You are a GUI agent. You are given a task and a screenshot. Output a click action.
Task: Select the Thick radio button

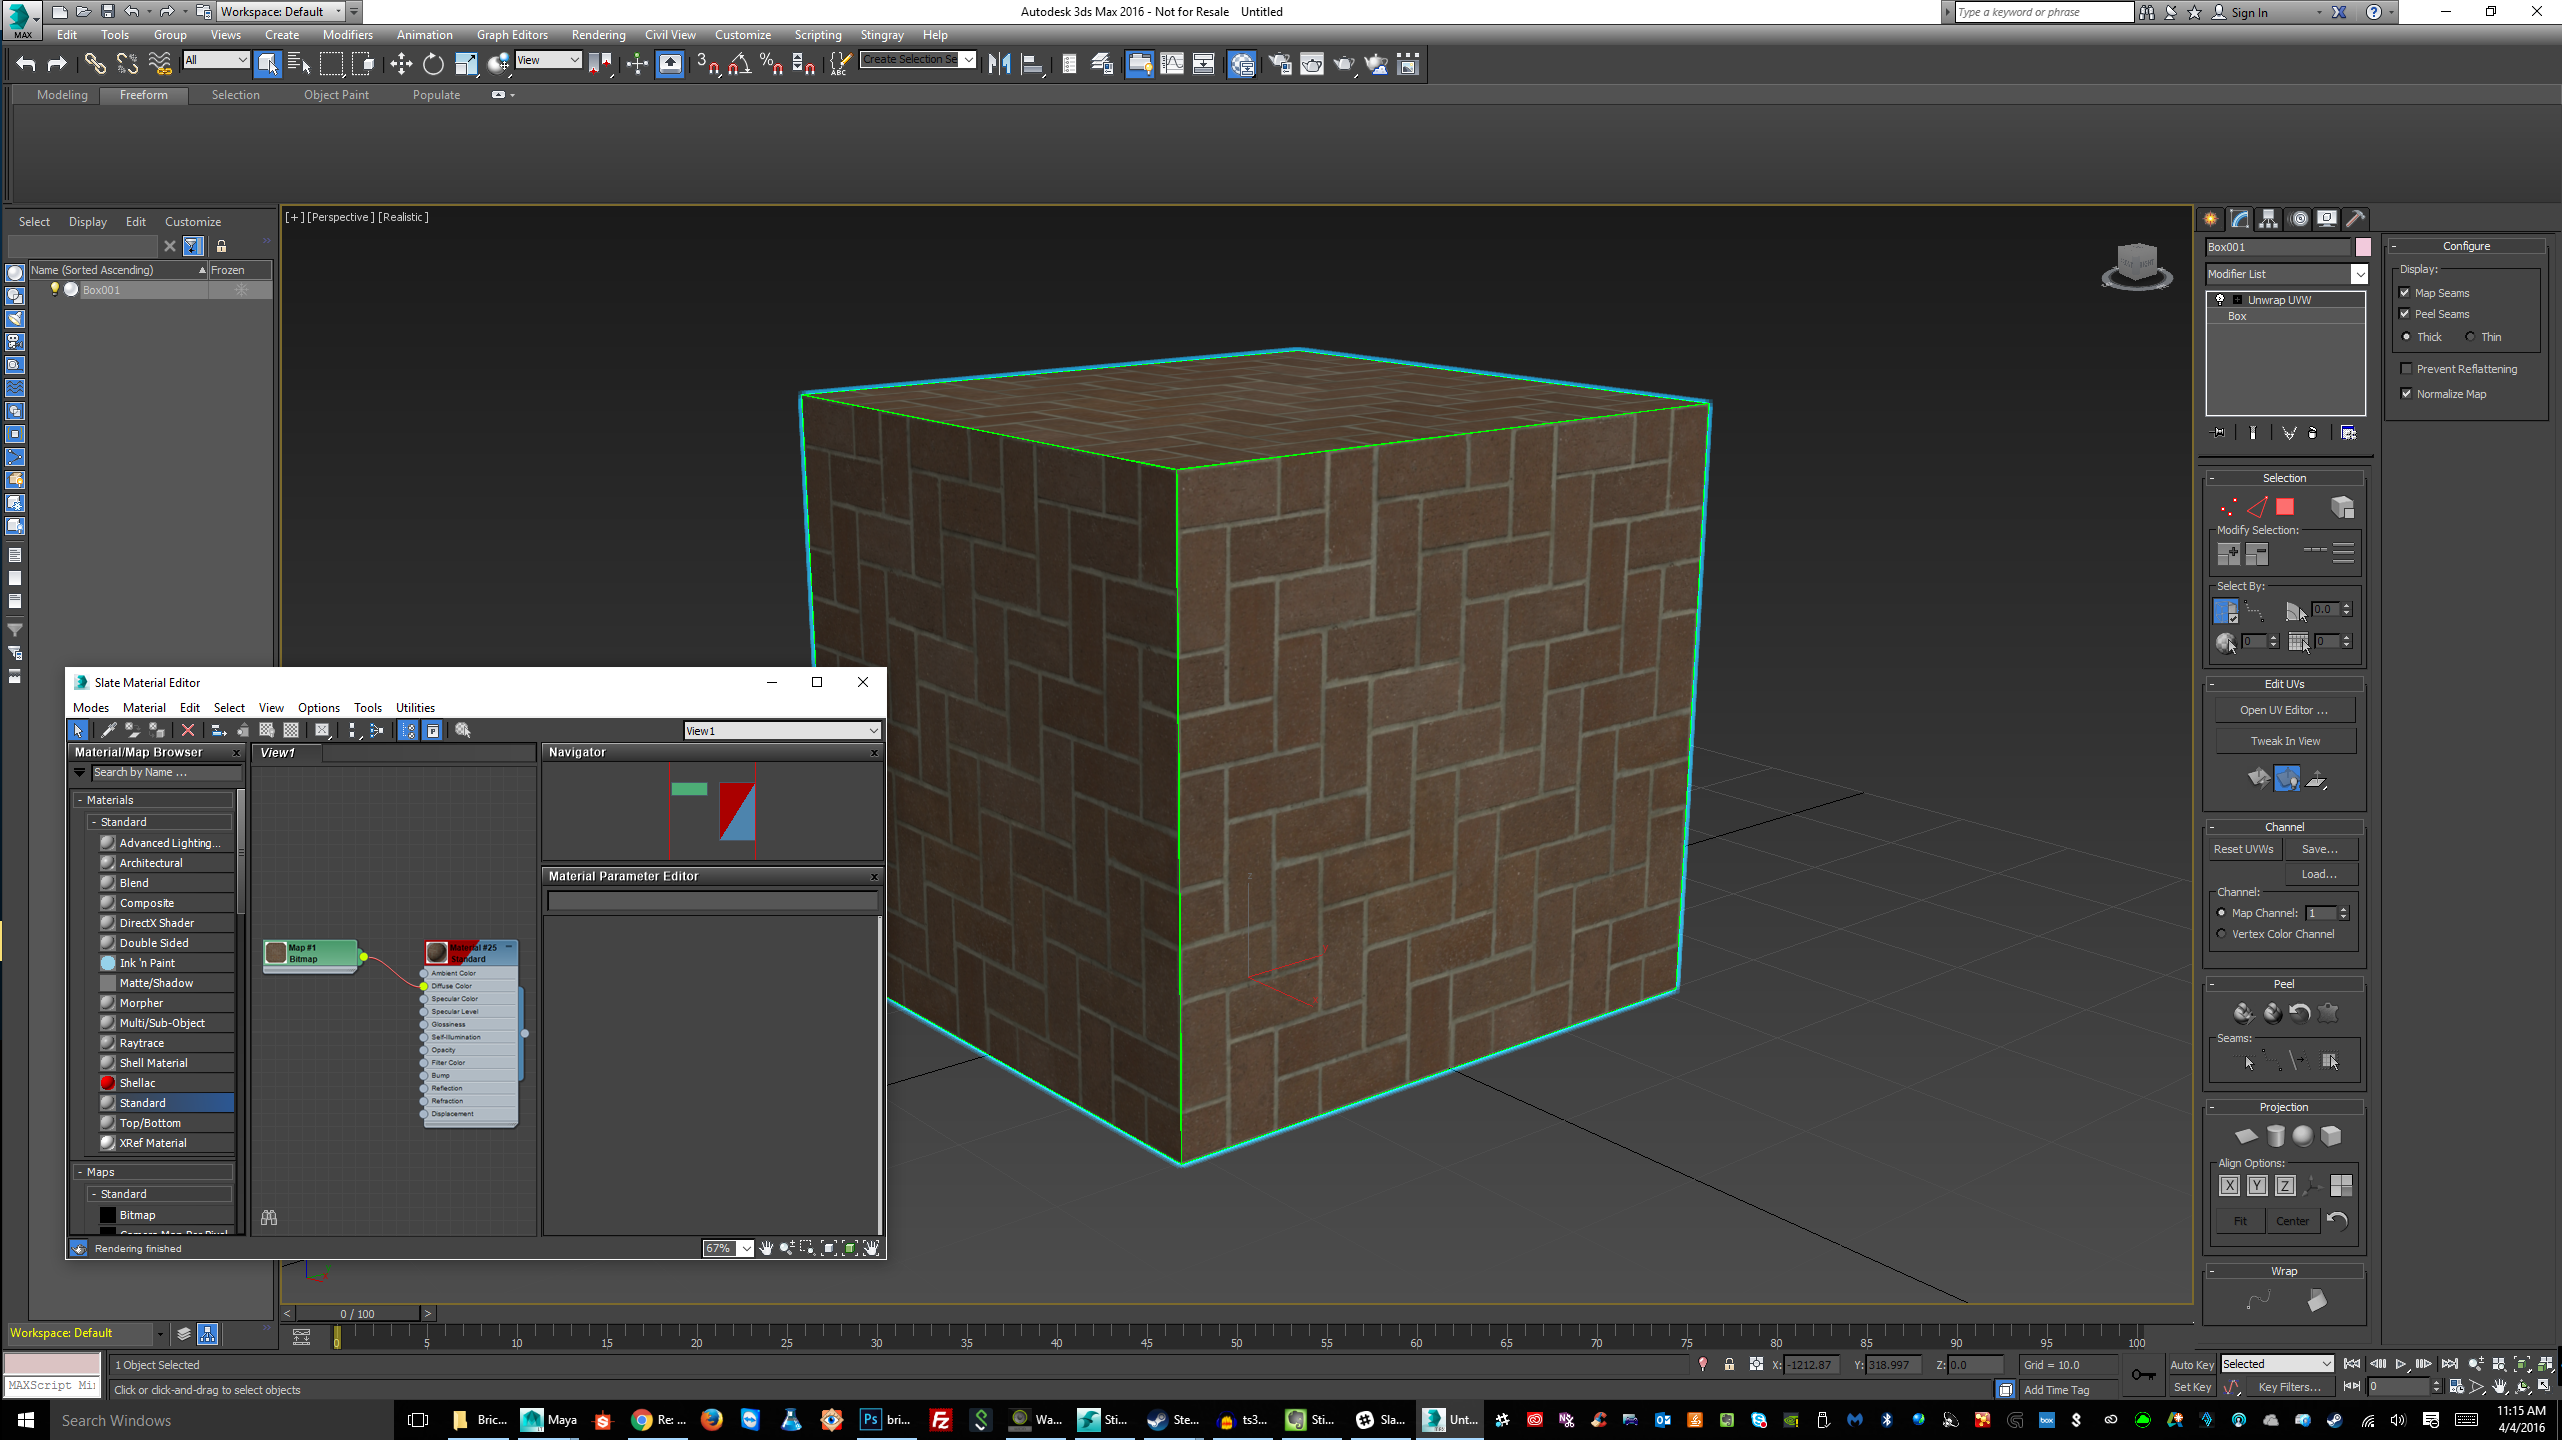(x=2406, y=337)
